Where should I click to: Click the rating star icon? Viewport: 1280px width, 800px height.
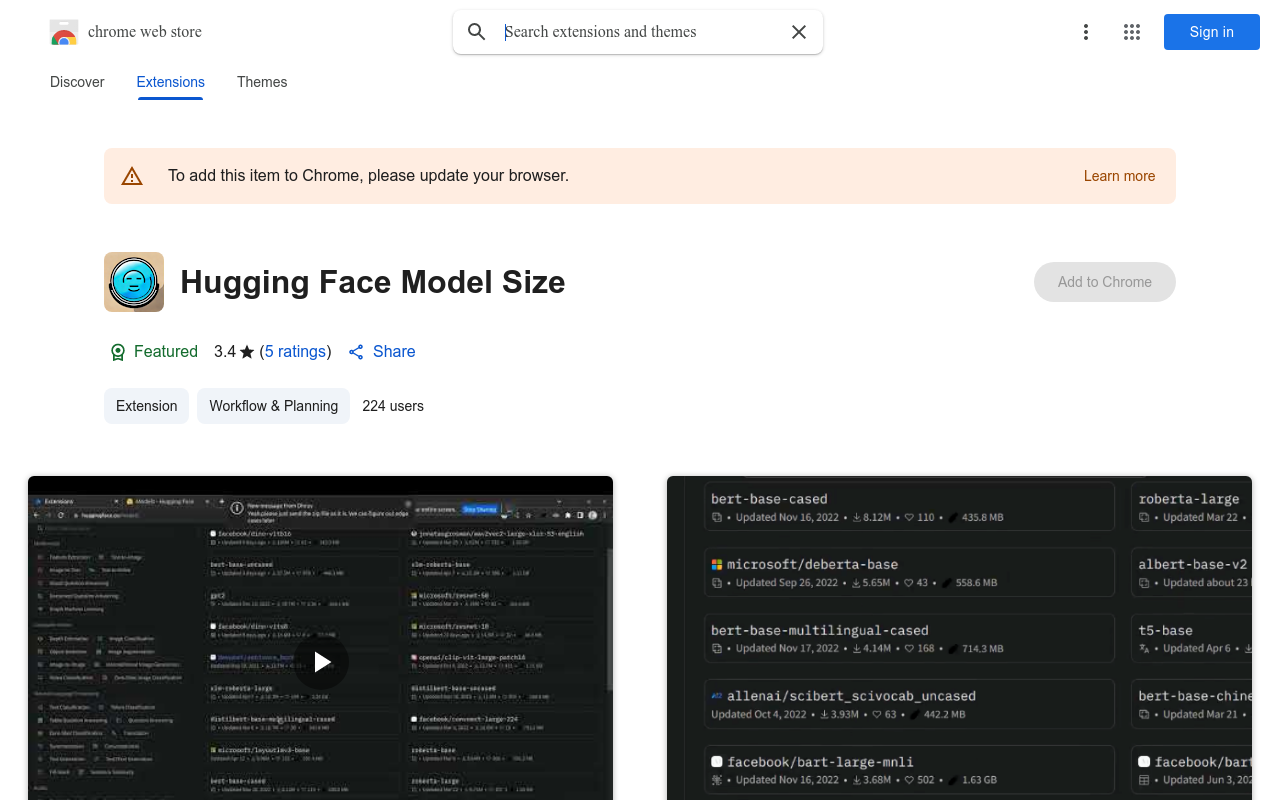[x=247, y=352]
